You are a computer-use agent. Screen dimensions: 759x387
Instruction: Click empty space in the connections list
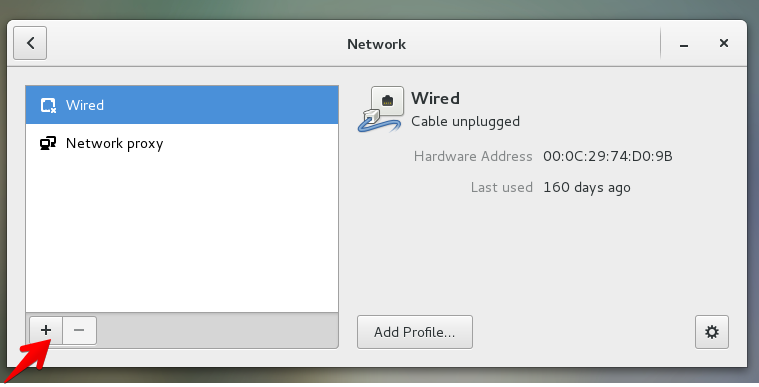(x=182, y=237)
